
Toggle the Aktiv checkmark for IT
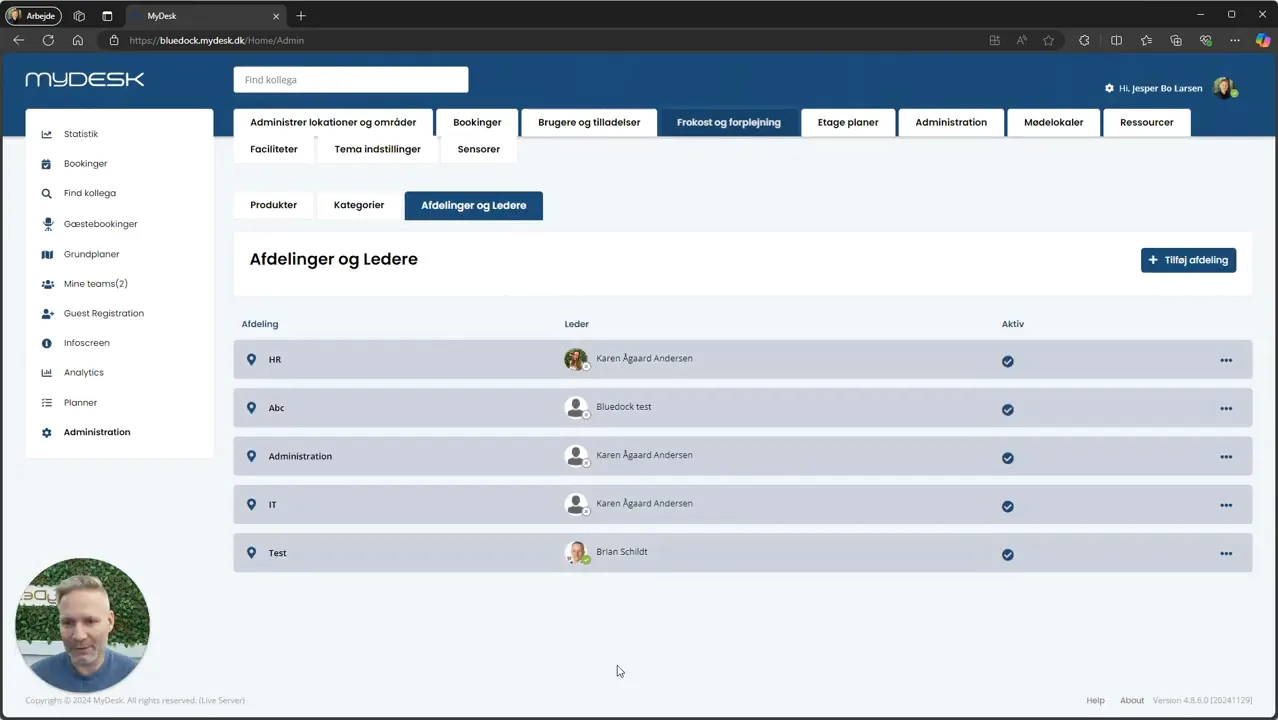tap(1008, 506)
